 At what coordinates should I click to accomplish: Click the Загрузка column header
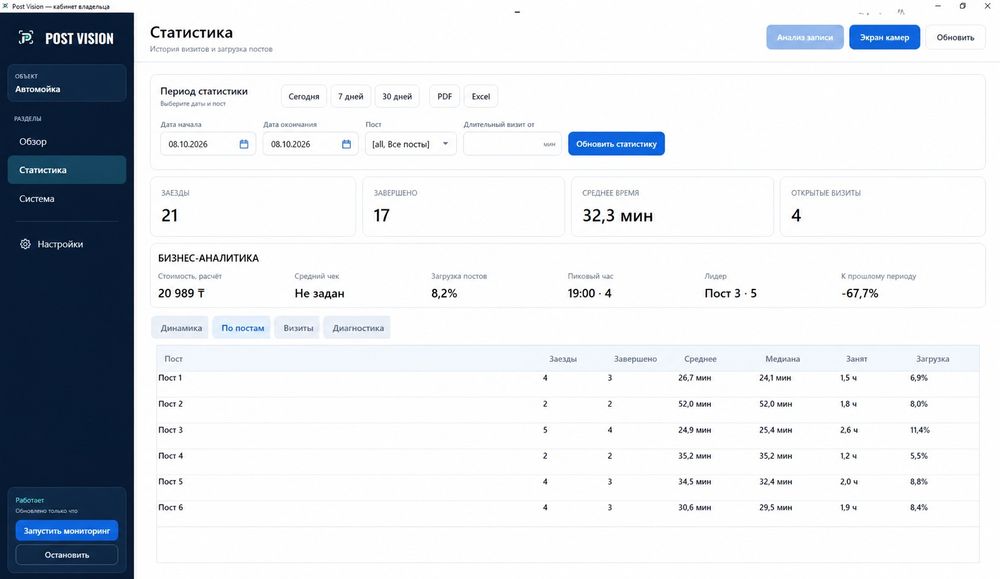(x=932, y=359)
